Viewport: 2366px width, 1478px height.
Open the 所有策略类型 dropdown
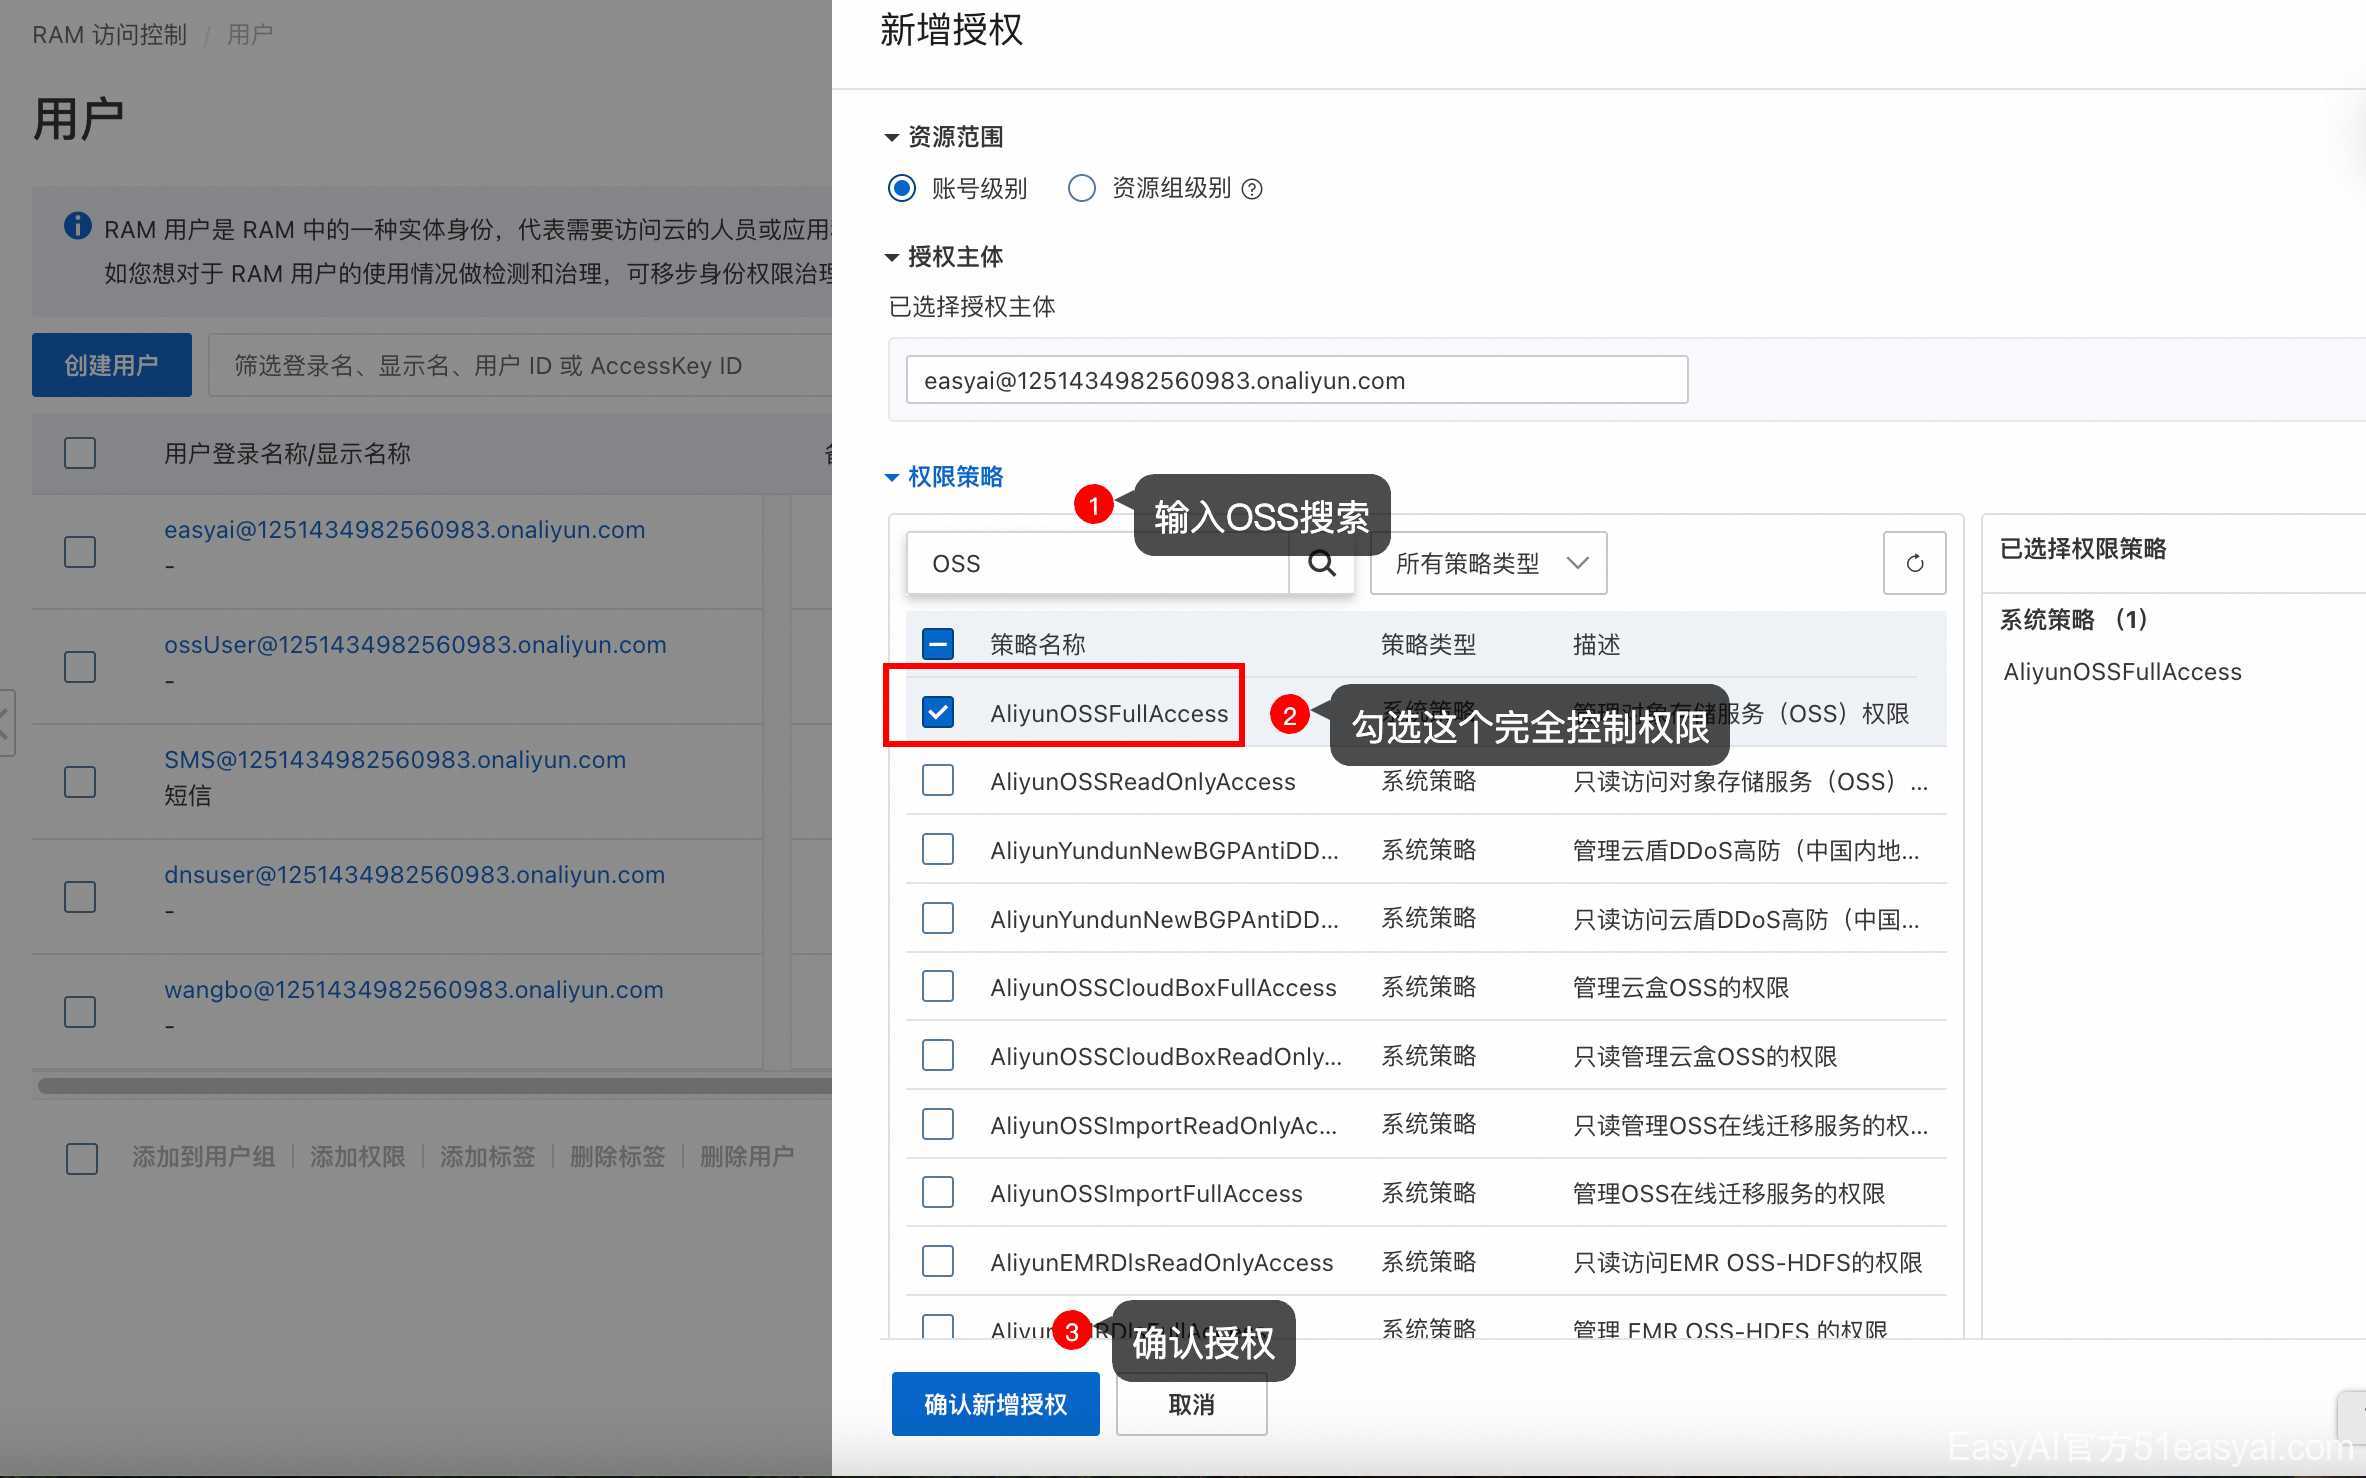click(x=1488, y=563)
